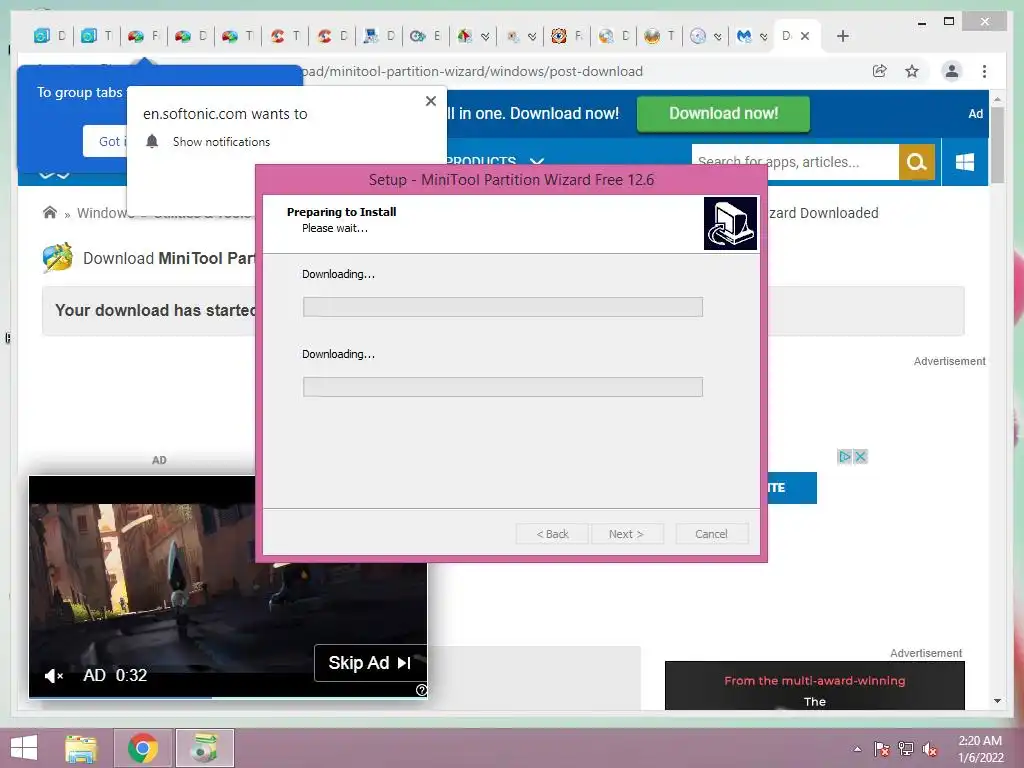Click the first Downloading progress bar
This screenshot has height=768, width=1024.
point(502,307)
